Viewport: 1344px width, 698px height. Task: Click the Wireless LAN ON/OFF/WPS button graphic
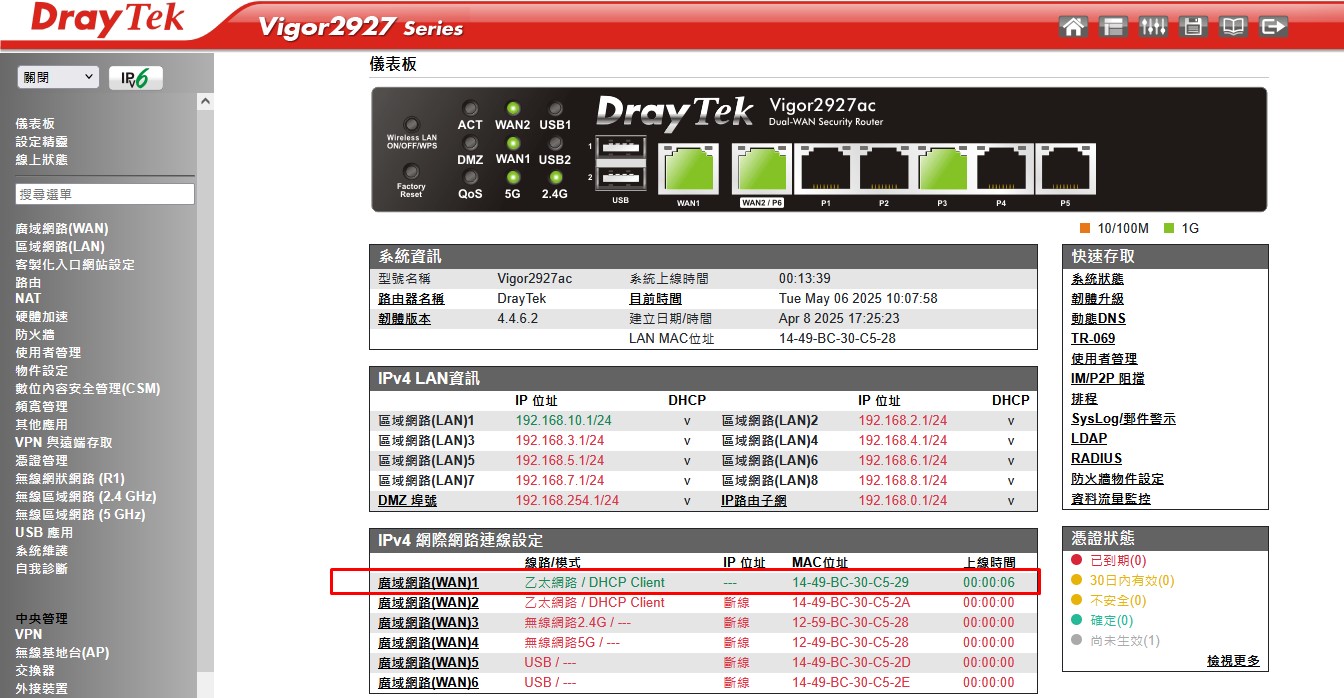click(x=411, y=125)
